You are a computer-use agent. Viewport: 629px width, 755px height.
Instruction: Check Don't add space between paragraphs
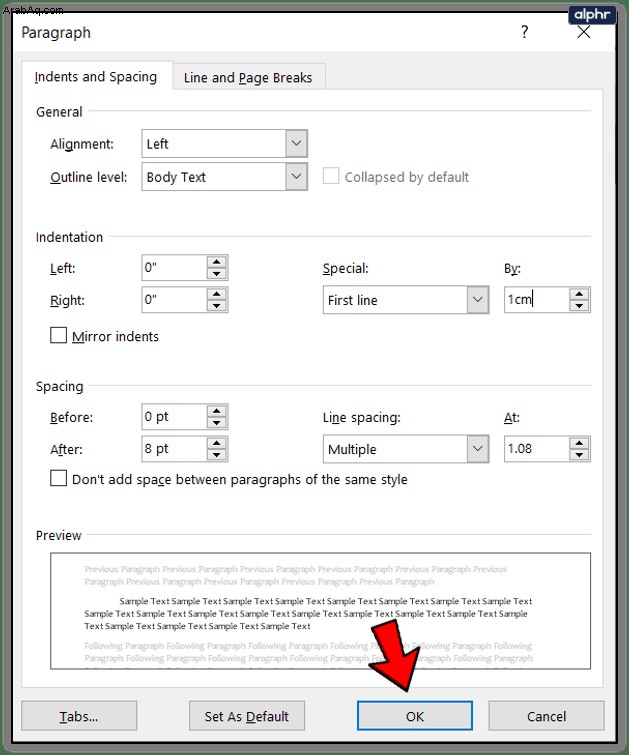59,479
